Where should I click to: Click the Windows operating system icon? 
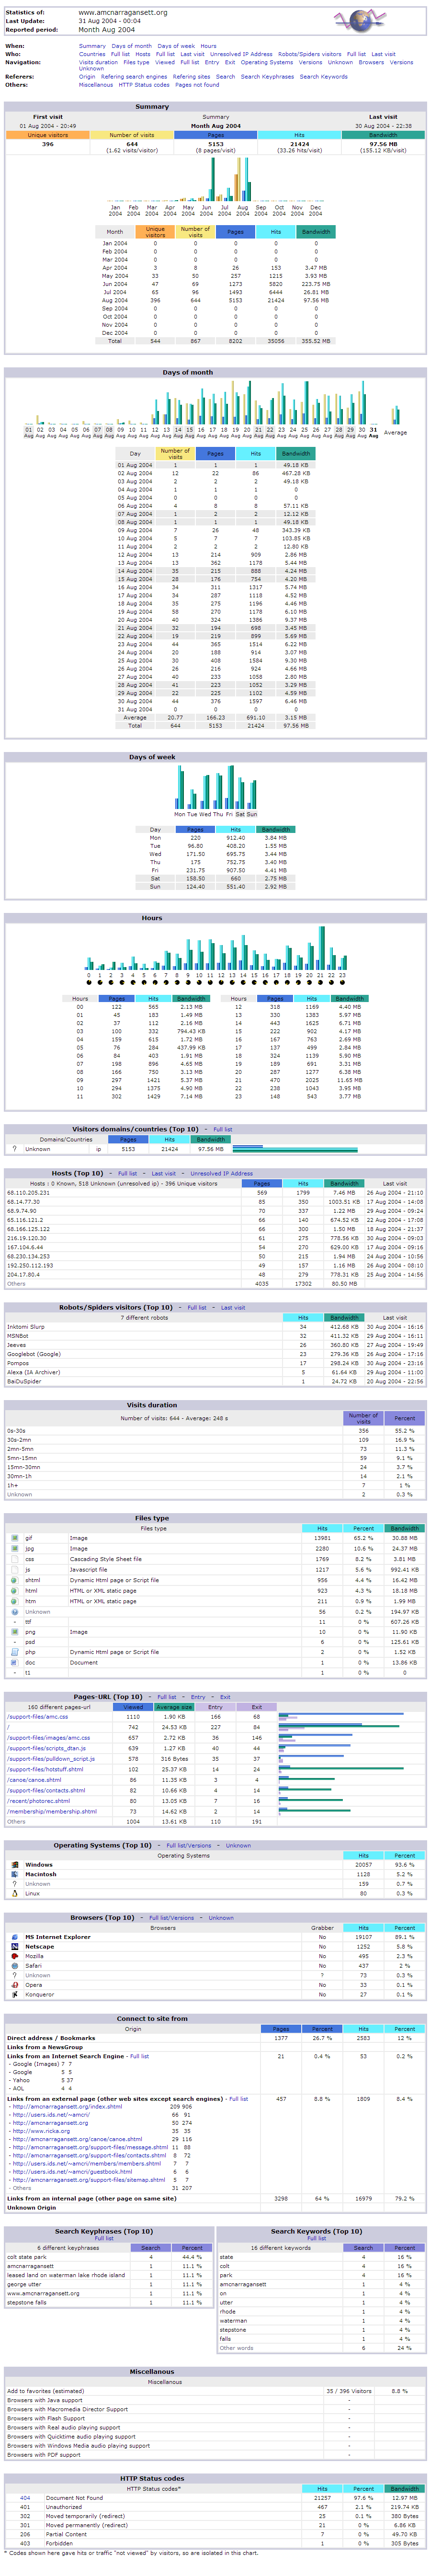[15, 1865]
